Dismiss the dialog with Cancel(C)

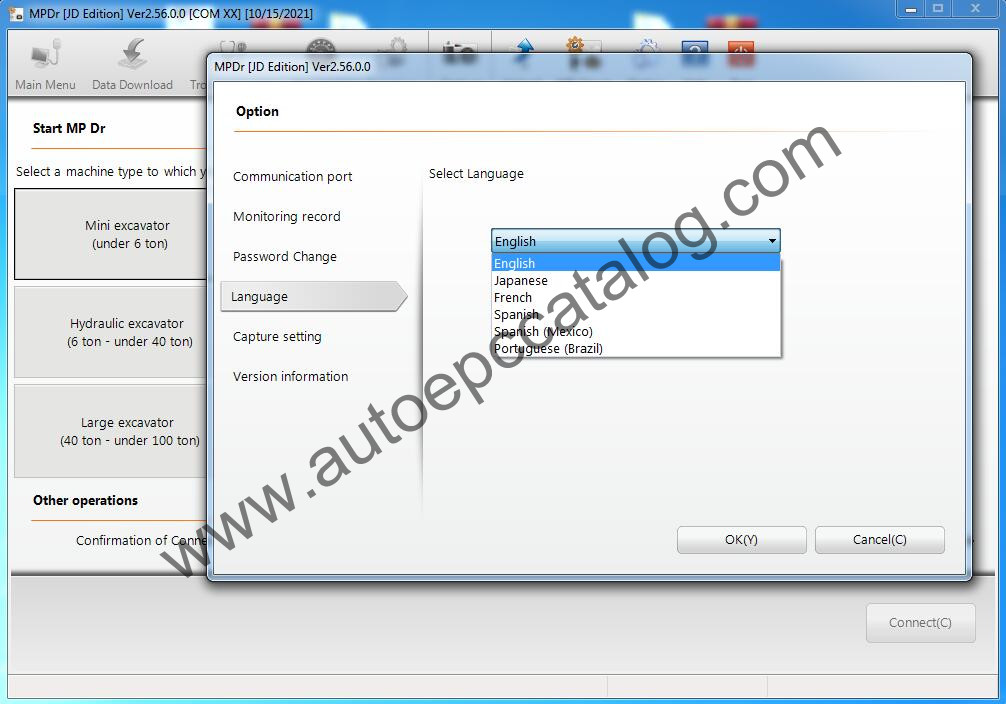[880, 540]
